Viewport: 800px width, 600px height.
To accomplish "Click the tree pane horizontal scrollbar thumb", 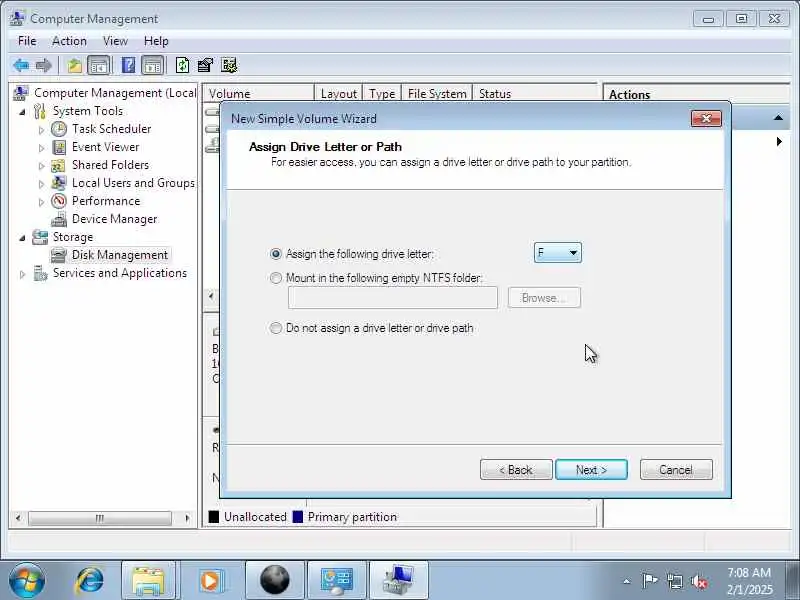I will pos(100,518).
